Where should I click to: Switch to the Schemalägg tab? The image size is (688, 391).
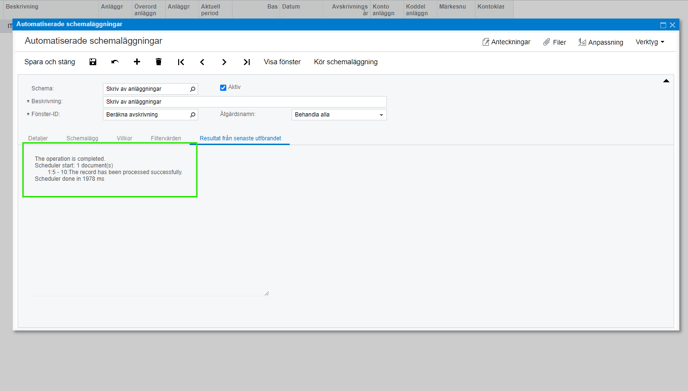[82, 138]
